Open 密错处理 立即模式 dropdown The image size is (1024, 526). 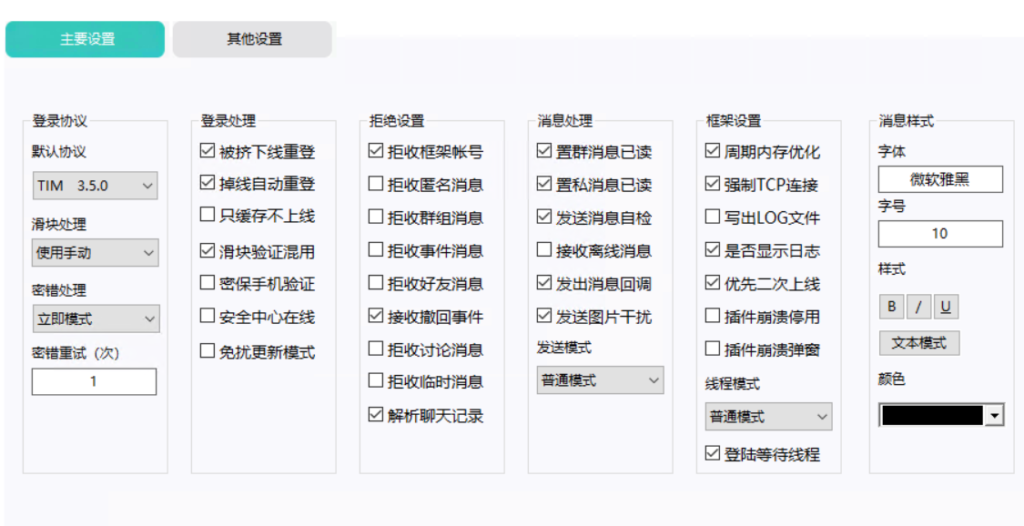[x=95, y=319]
